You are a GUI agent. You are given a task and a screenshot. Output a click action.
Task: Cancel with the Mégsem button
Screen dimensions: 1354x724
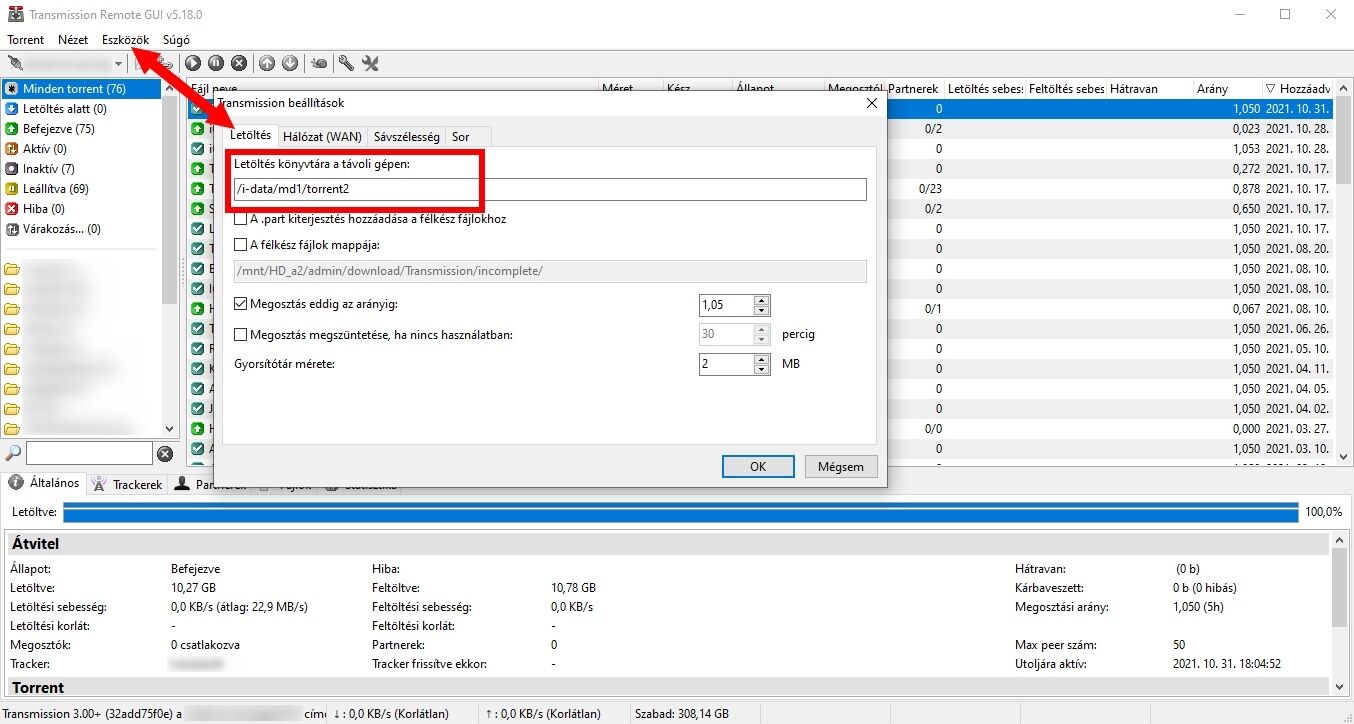coord(841,466)
